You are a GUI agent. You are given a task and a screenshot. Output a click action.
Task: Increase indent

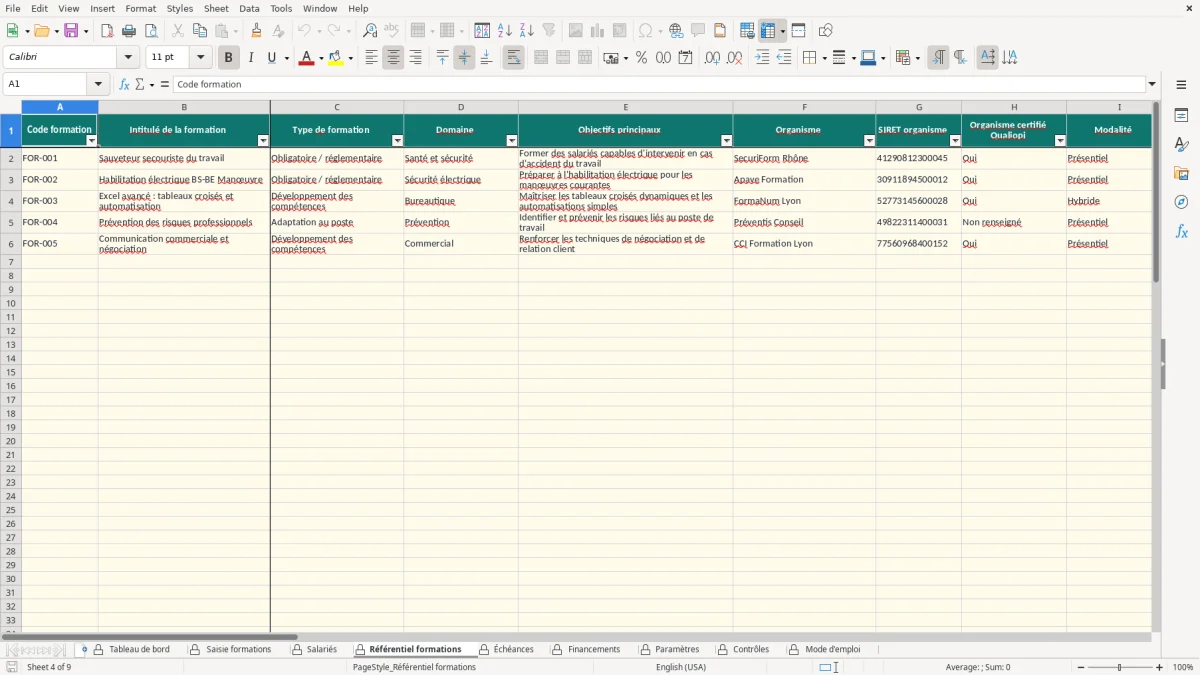tap(762, 58)
